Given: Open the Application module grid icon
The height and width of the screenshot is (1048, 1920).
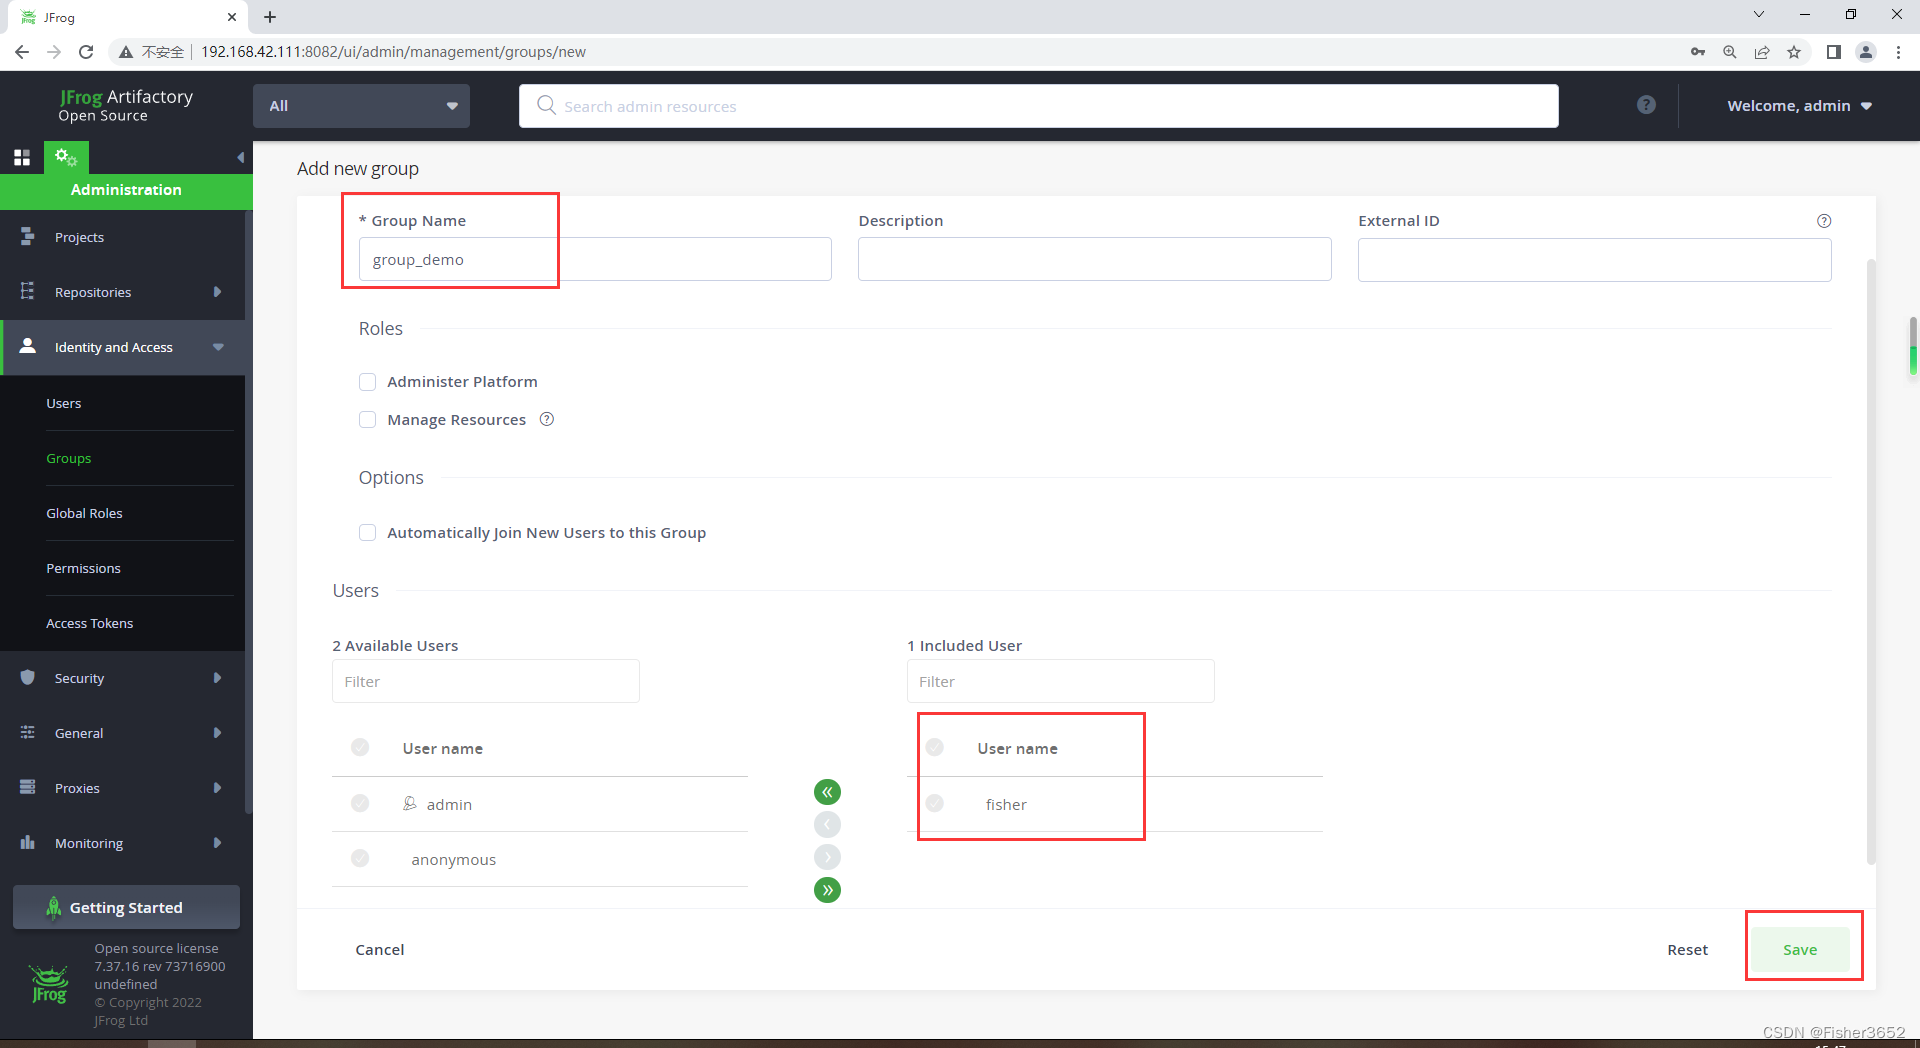Looking at the screenshot, I should tap(22, 158).
